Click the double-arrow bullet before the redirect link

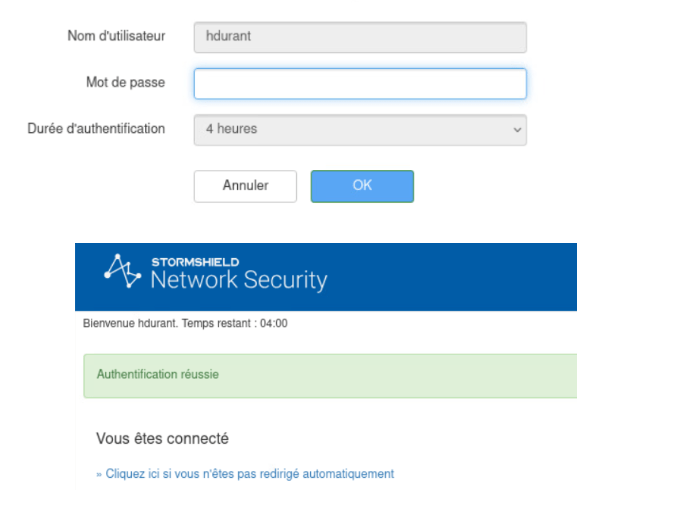[100, 474]
